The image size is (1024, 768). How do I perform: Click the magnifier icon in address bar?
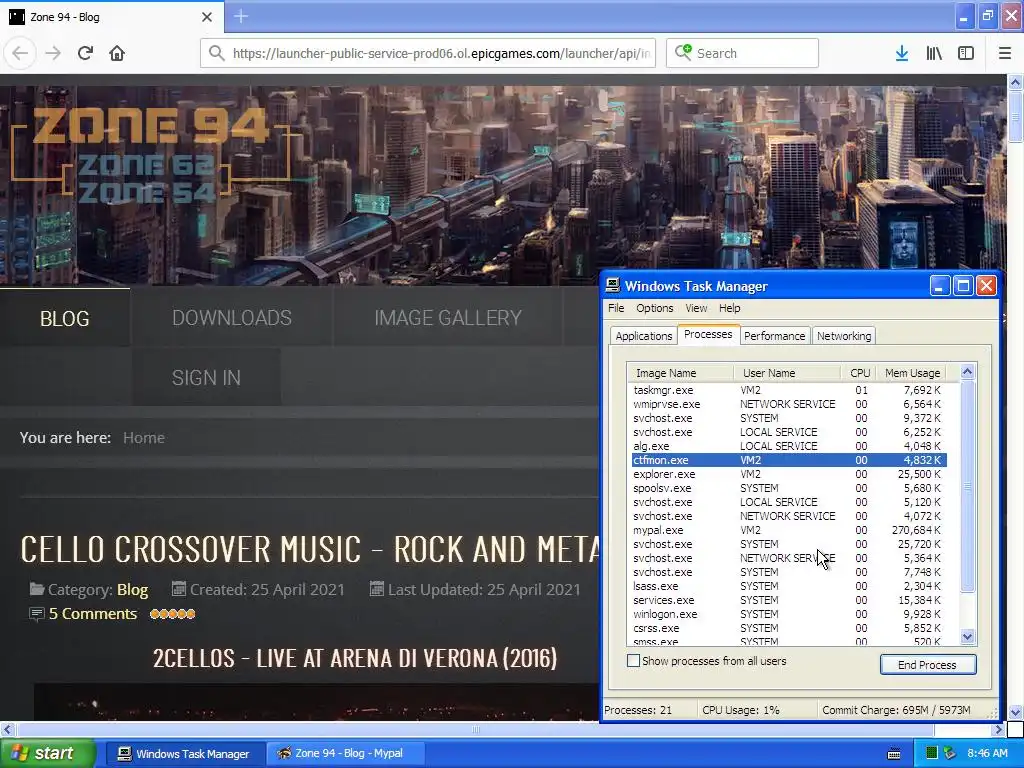pos(217,53)
